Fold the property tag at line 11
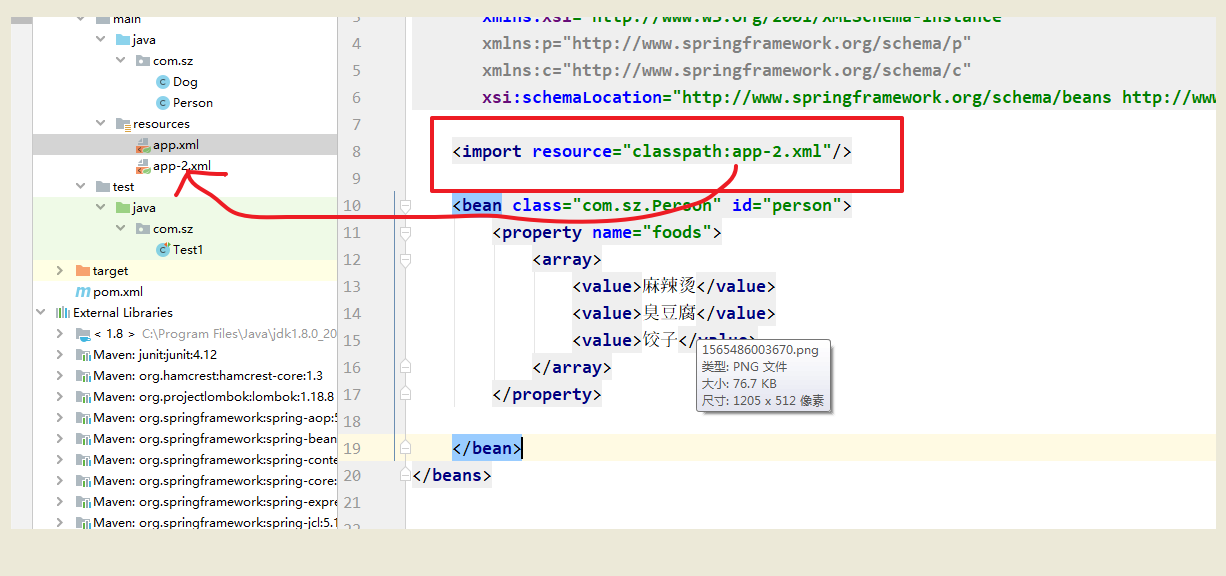 point(405,233)
